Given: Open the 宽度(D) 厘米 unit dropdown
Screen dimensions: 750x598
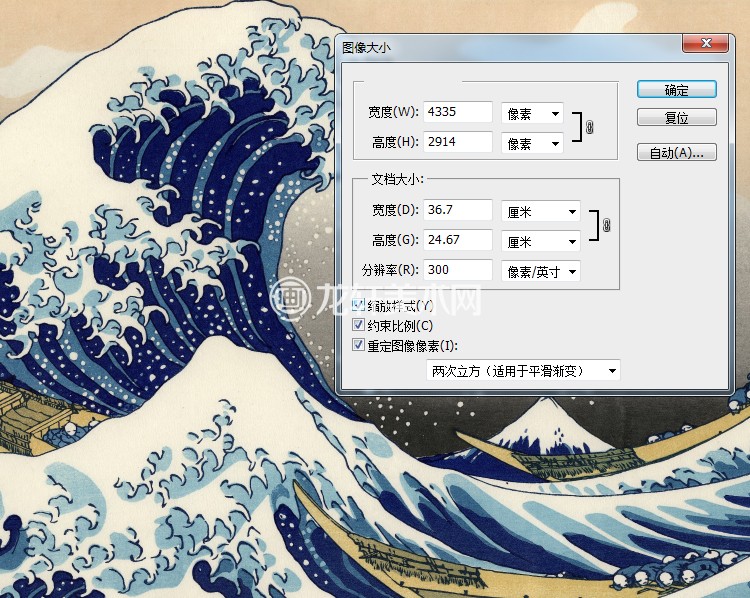Looking at the screenshot, I should click(x=541, y=212).
